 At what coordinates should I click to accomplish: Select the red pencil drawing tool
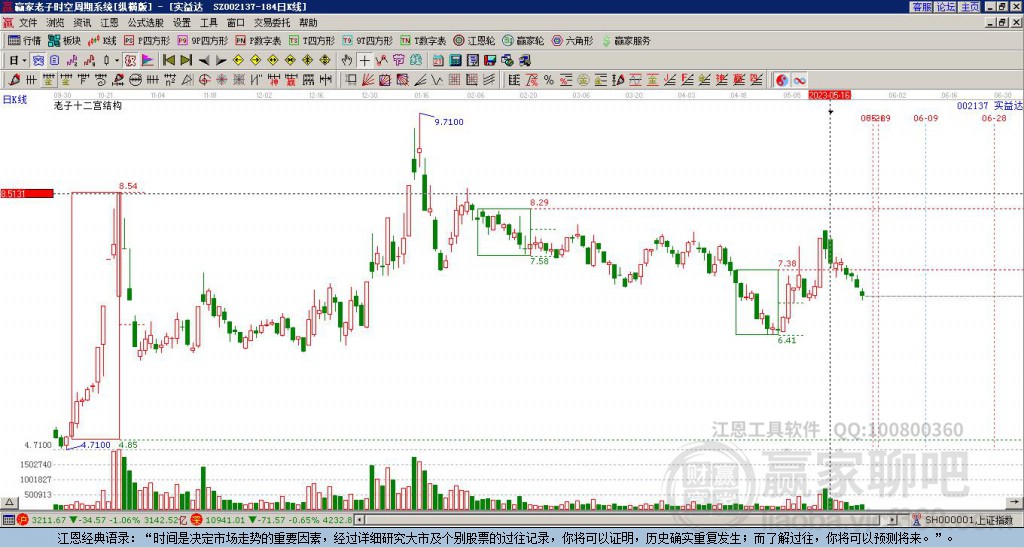pyautogui.click(x=13, y=80)
